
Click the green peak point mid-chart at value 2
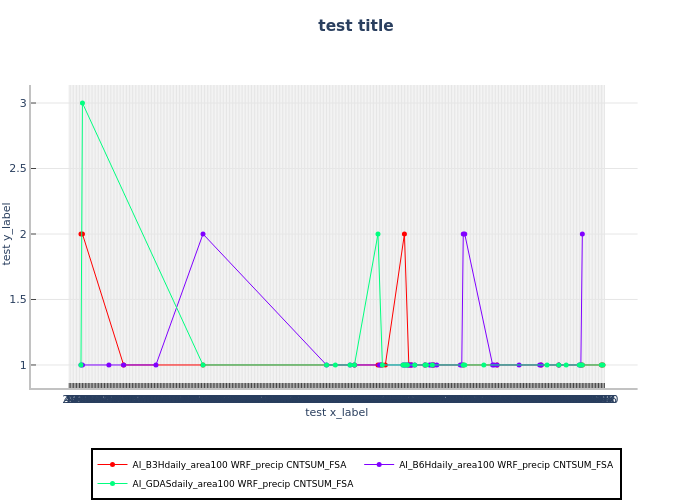click(x=378, y=234)
